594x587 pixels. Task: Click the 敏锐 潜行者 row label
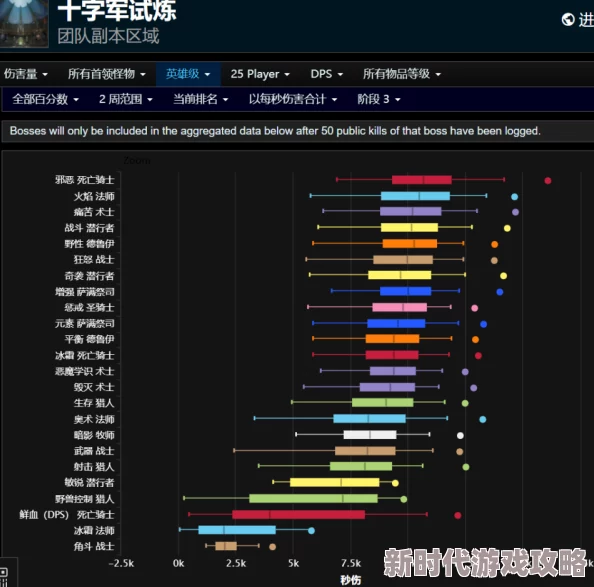pos(89,482)
